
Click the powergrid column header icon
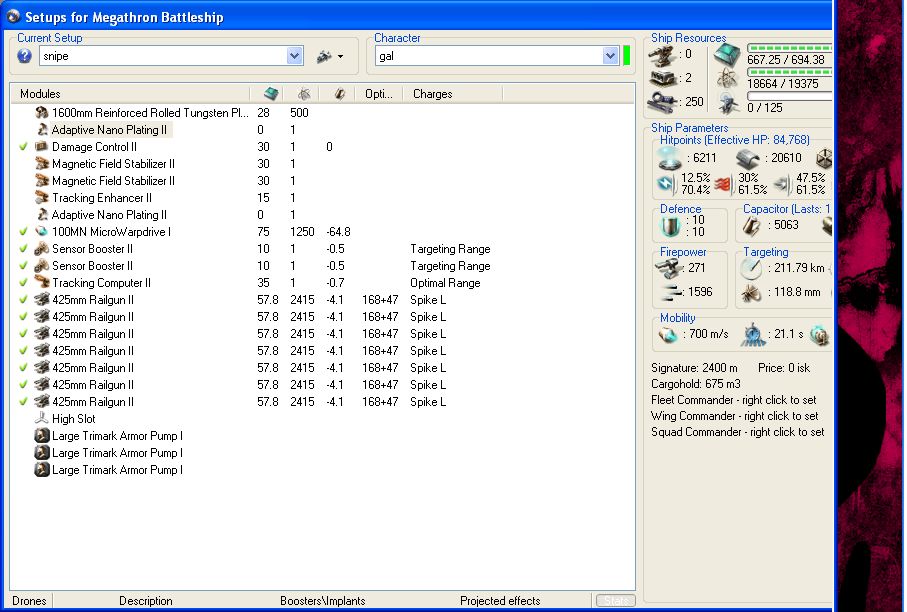[304, 94]
